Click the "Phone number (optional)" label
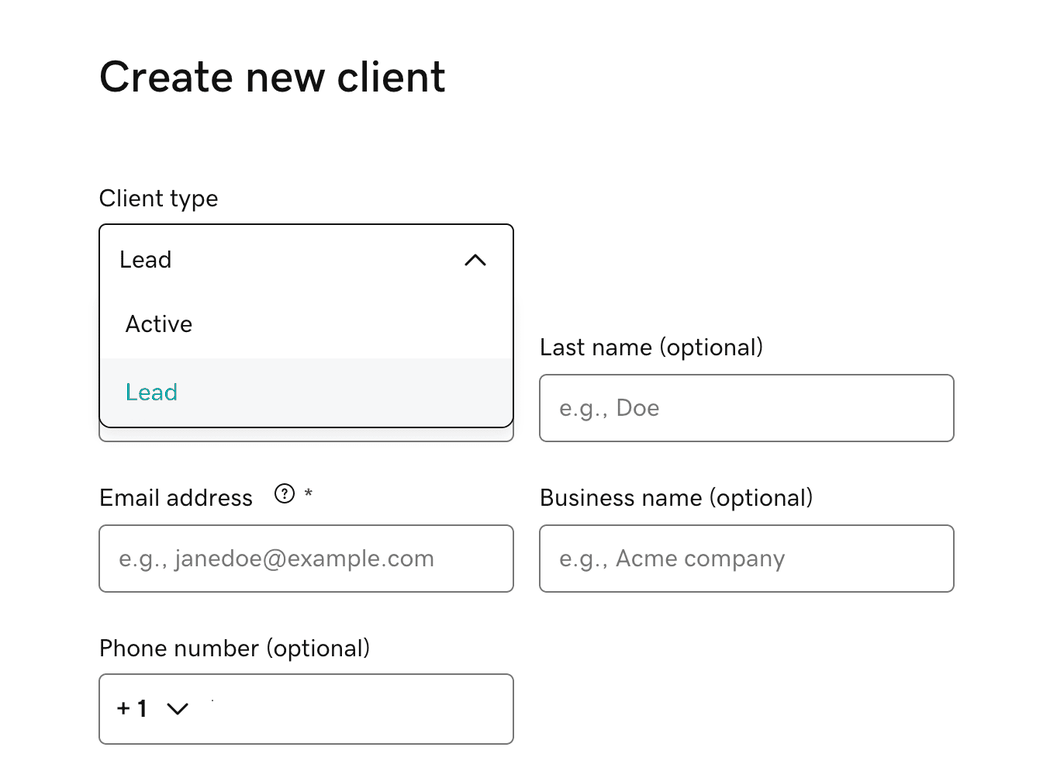Image resolution: width=1050 pixels, height=768 pixels. [235, 648]
